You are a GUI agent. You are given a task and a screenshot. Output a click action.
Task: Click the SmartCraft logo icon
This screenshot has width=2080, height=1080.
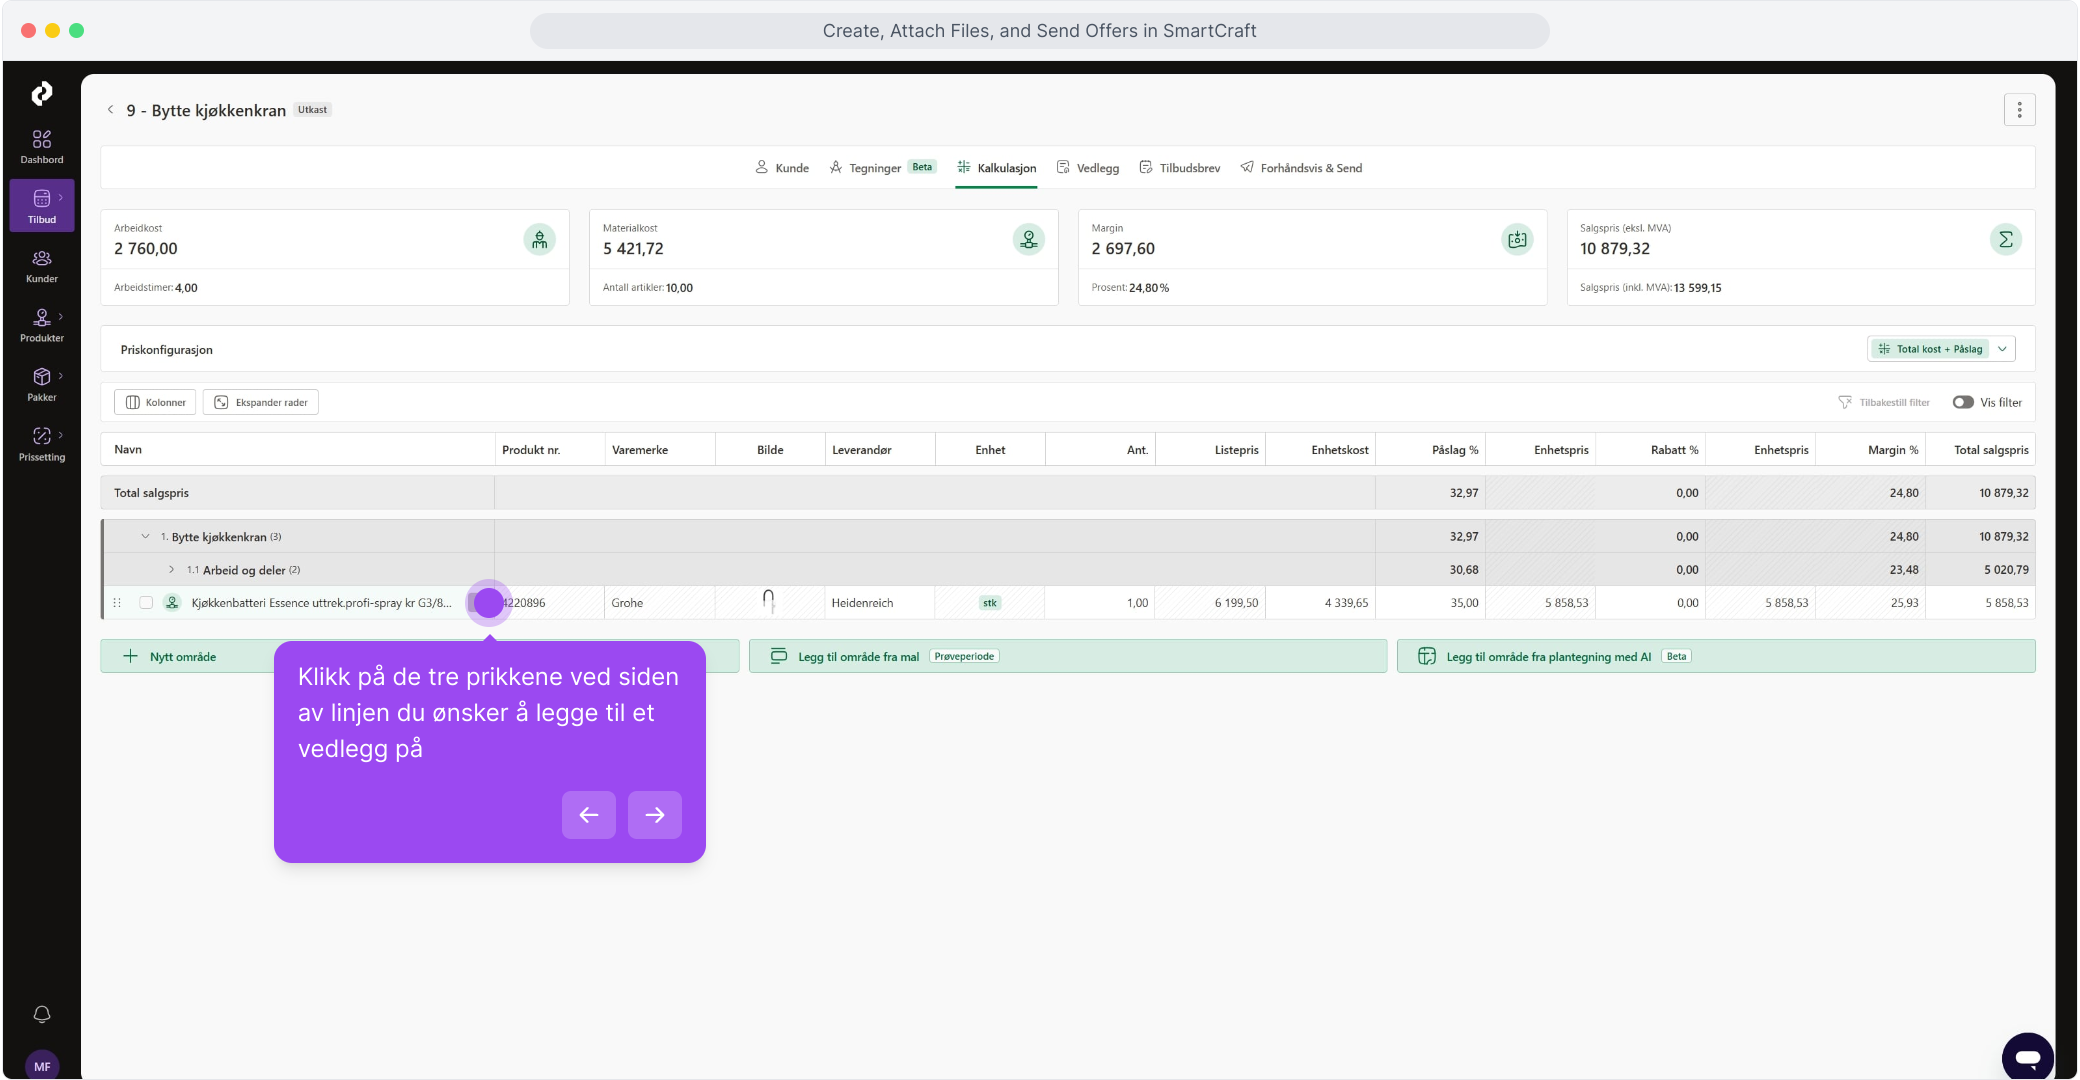[x=41, y=93]
